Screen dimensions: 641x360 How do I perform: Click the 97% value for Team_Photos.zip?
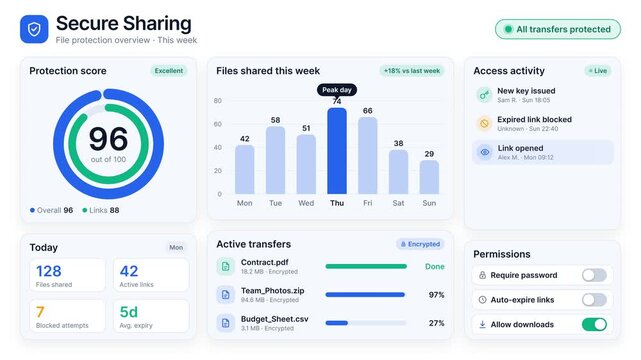click(x=437, y=295)
